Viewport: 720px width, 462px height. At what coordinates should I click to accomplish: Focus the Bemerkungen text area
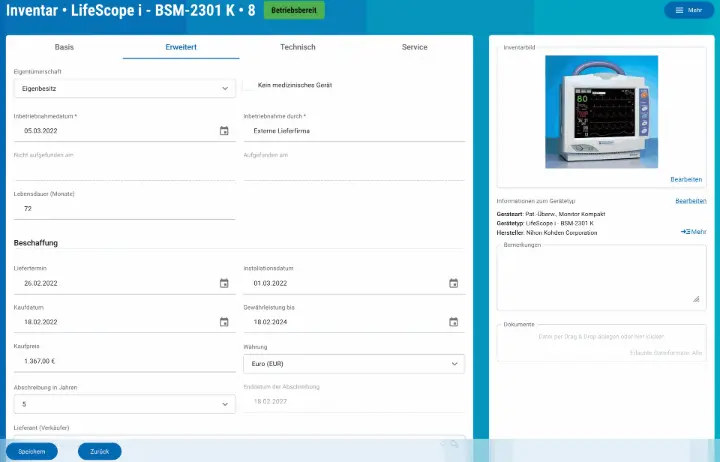point(602,278)
